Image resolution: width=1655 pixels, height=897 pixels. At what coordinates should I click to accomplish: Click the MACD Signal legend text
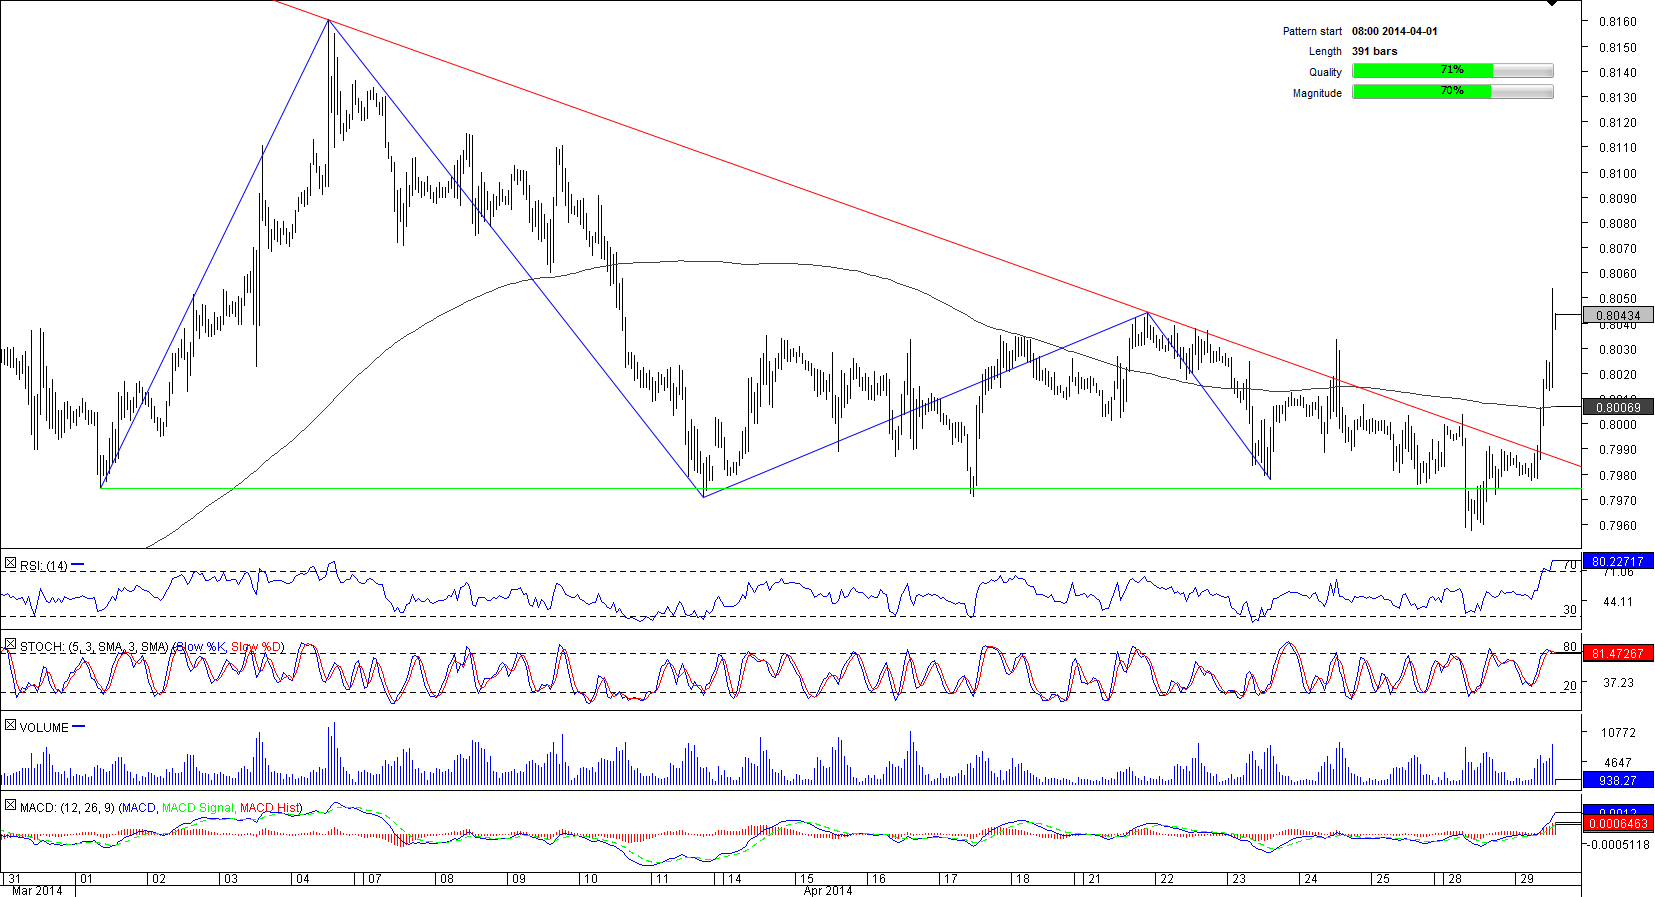pos(197,807)
